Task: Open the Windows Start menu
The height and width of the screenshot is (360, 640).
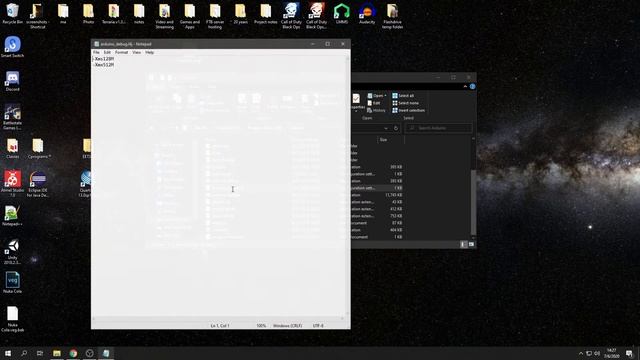Action: [8, 353]
